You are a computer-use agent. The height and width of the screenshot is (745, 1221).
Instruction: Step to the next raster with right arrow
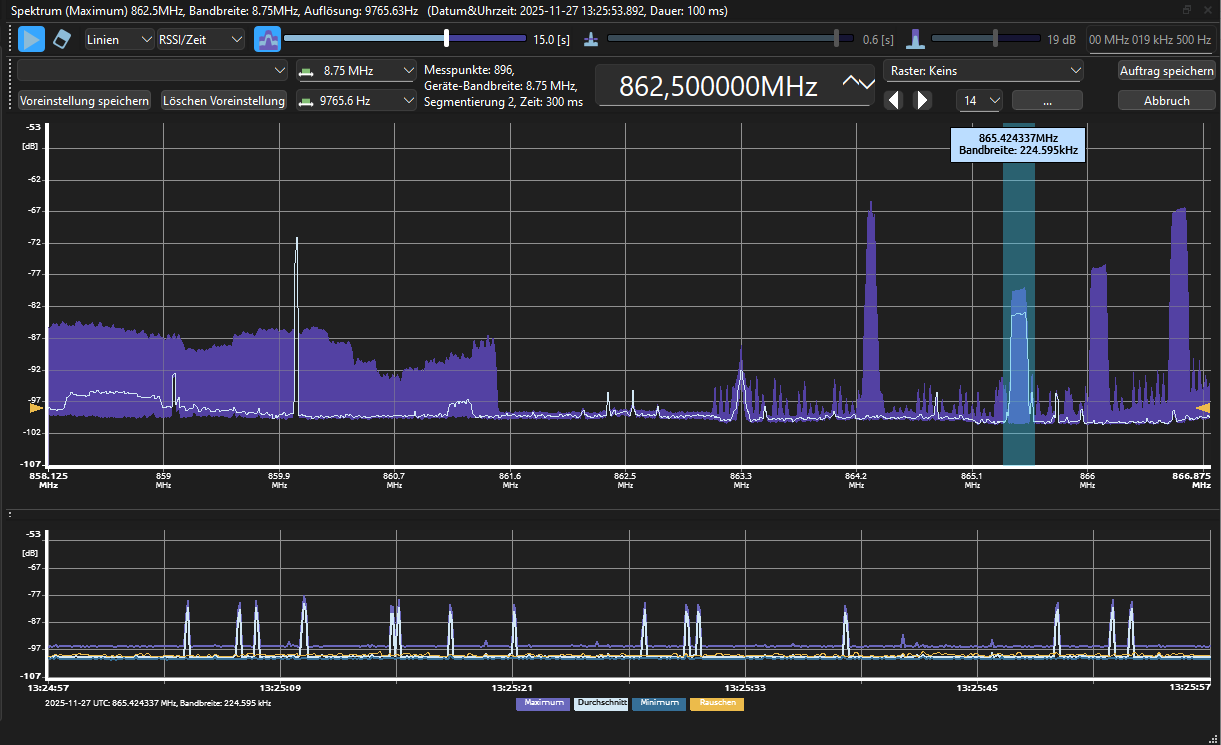922,100
